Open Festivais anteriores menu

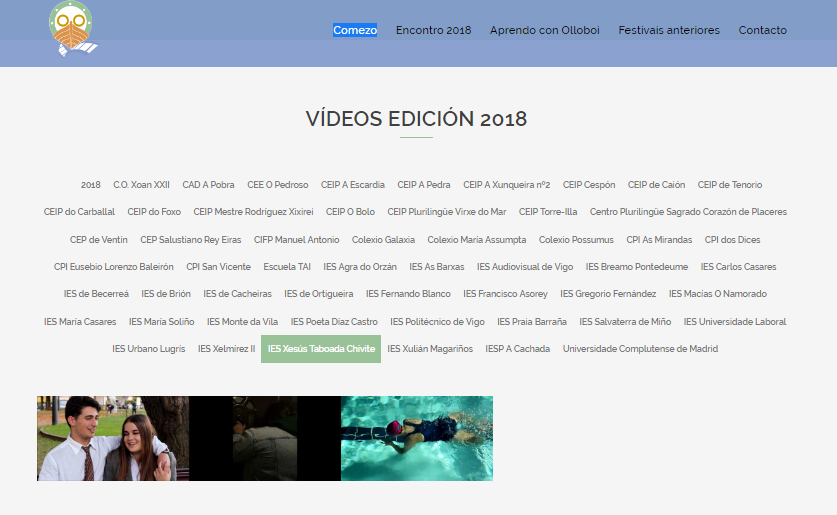tap(669, 30)
